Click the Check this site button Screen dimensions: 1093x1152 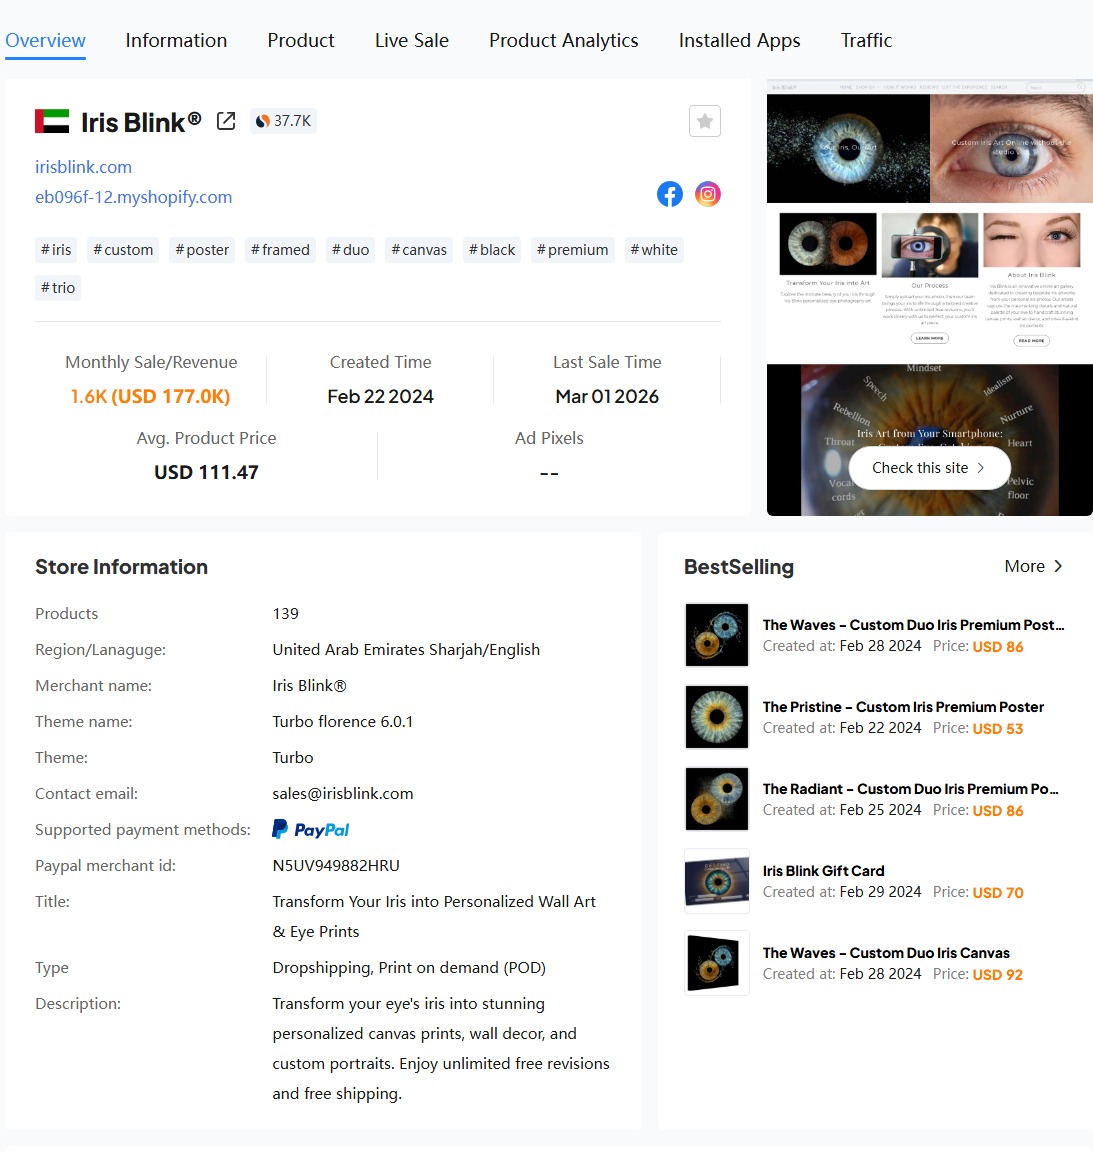(929, 468)
